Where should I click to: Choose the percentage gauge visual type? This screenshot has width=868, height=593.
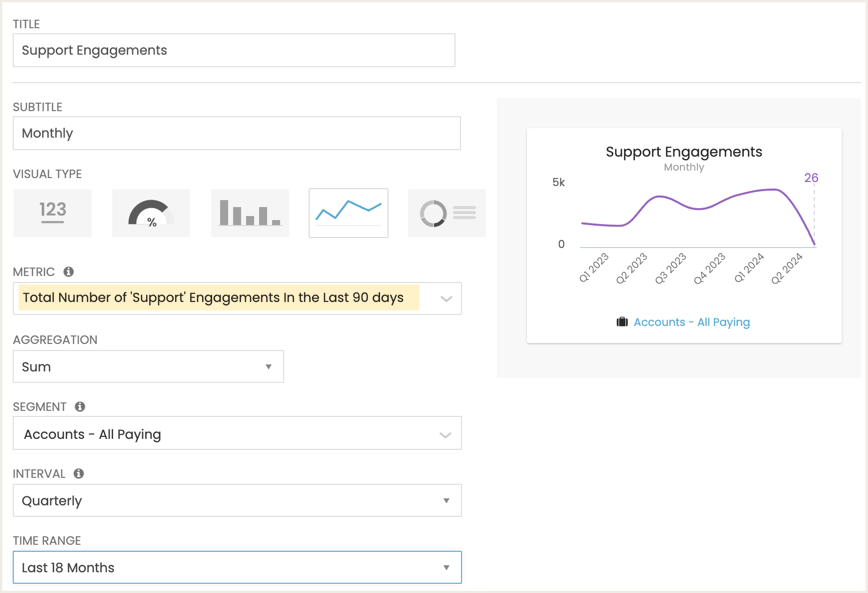[151, 213]
